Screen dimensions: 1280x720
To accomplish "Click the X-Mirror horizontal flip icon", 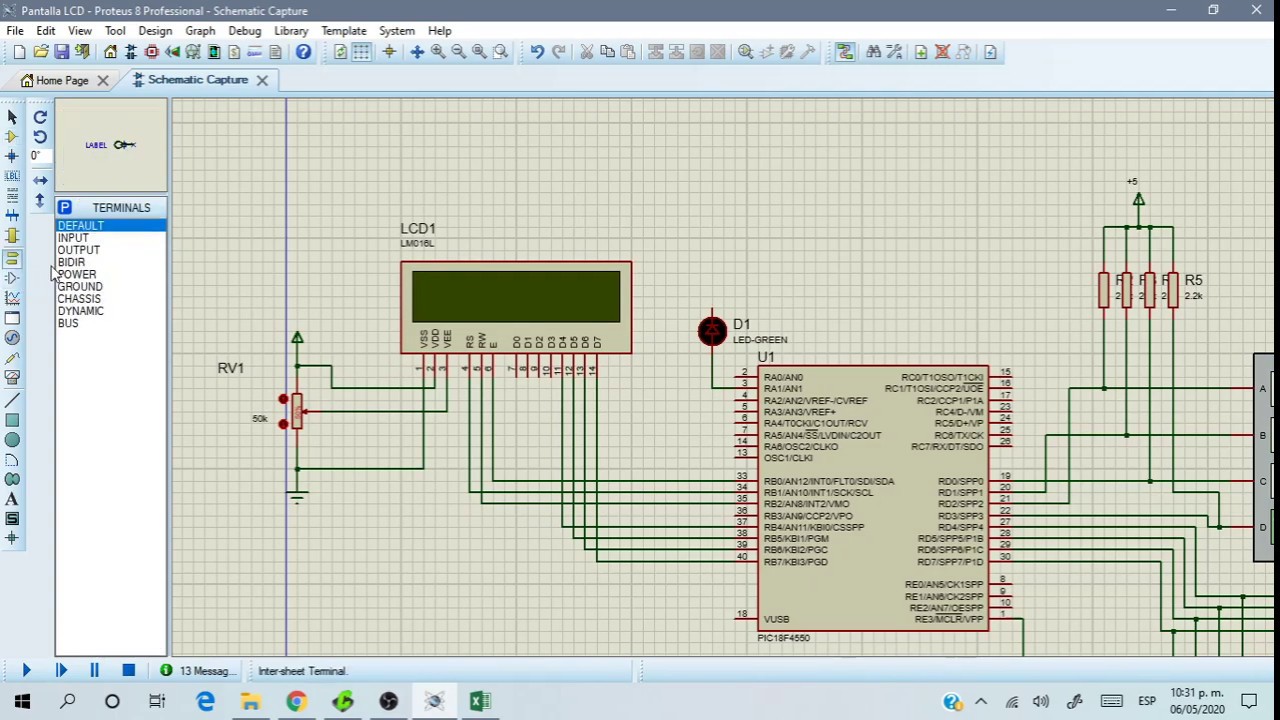I will coord(40,181).
